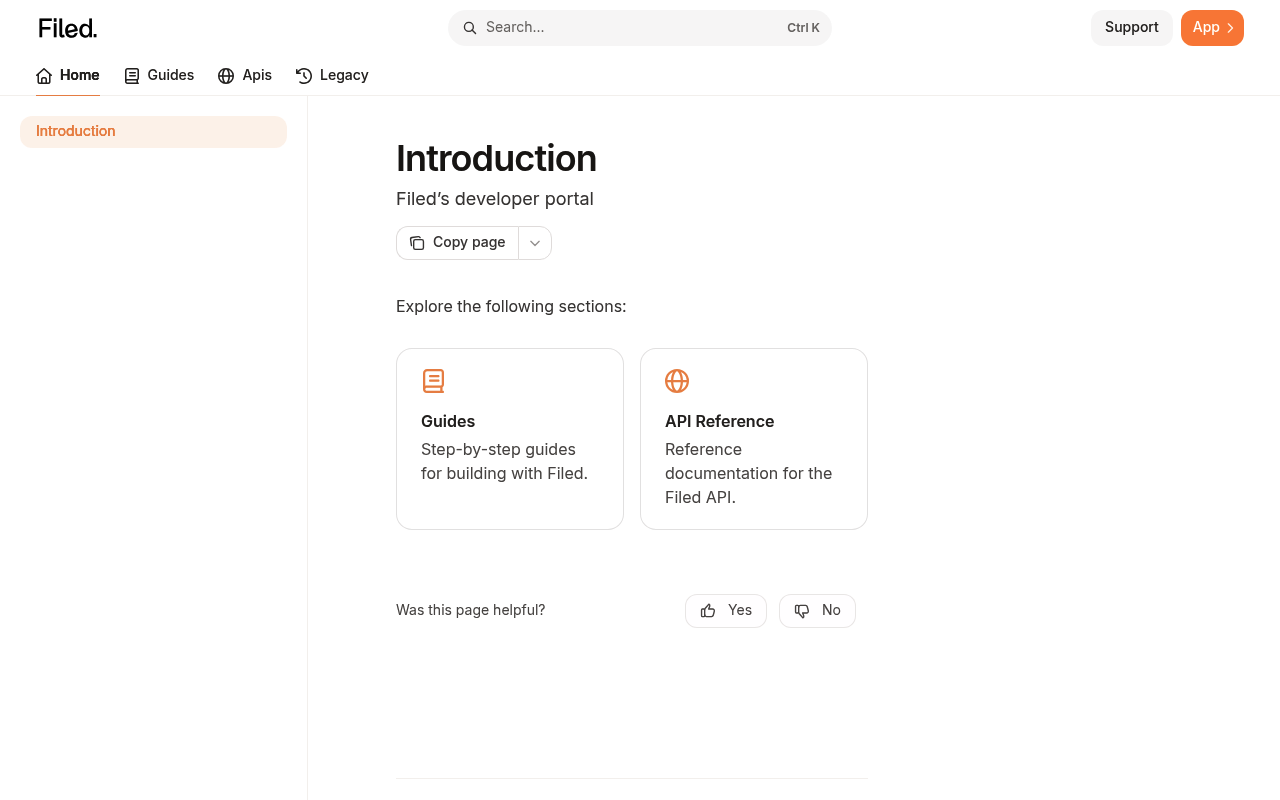This screenshot has width=1280, height=800.
Task: Click the arrow chevron on App button
Action: point(1230,28)
